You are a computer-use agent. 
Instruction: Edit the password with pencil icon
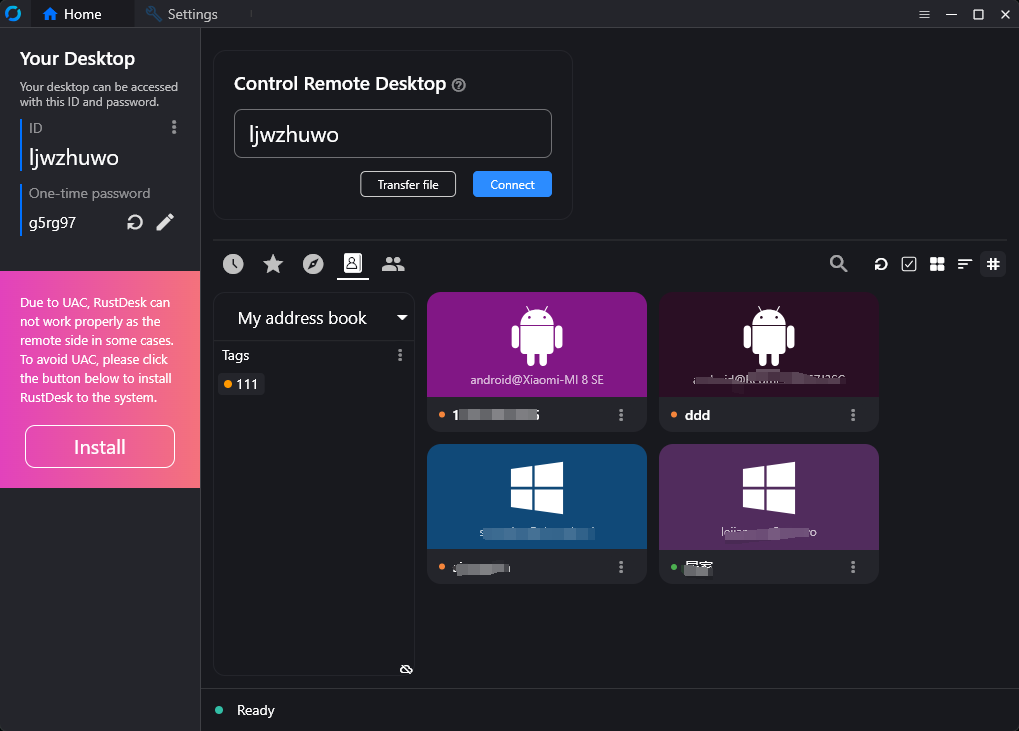(166, 222)
